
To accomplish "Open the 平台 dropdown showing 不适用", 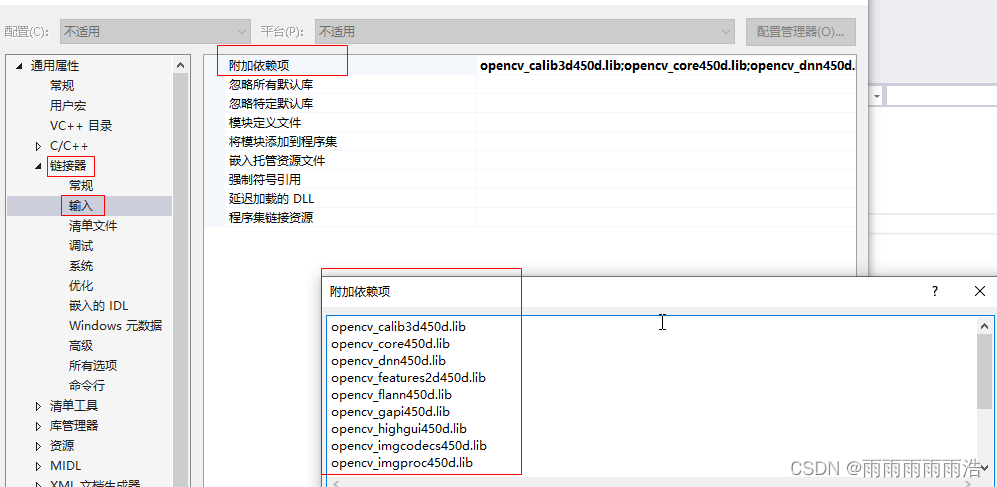I will point(525,31).
